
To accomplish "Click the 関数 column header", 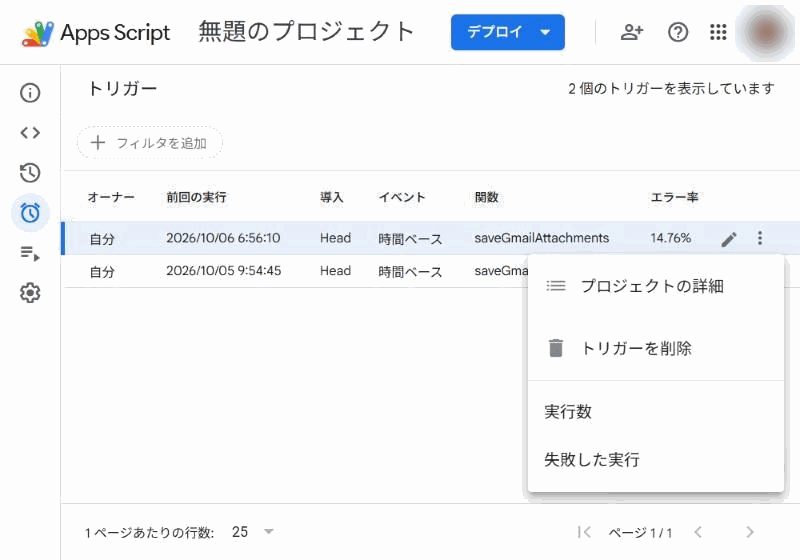I will [486, 197].
